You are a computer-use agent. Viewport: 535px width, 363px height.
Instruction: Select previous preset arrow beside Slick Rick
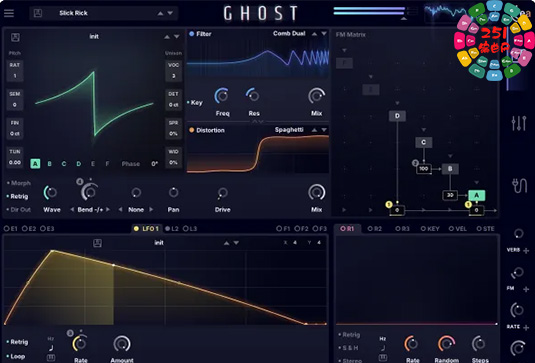[x=160, y=13]
